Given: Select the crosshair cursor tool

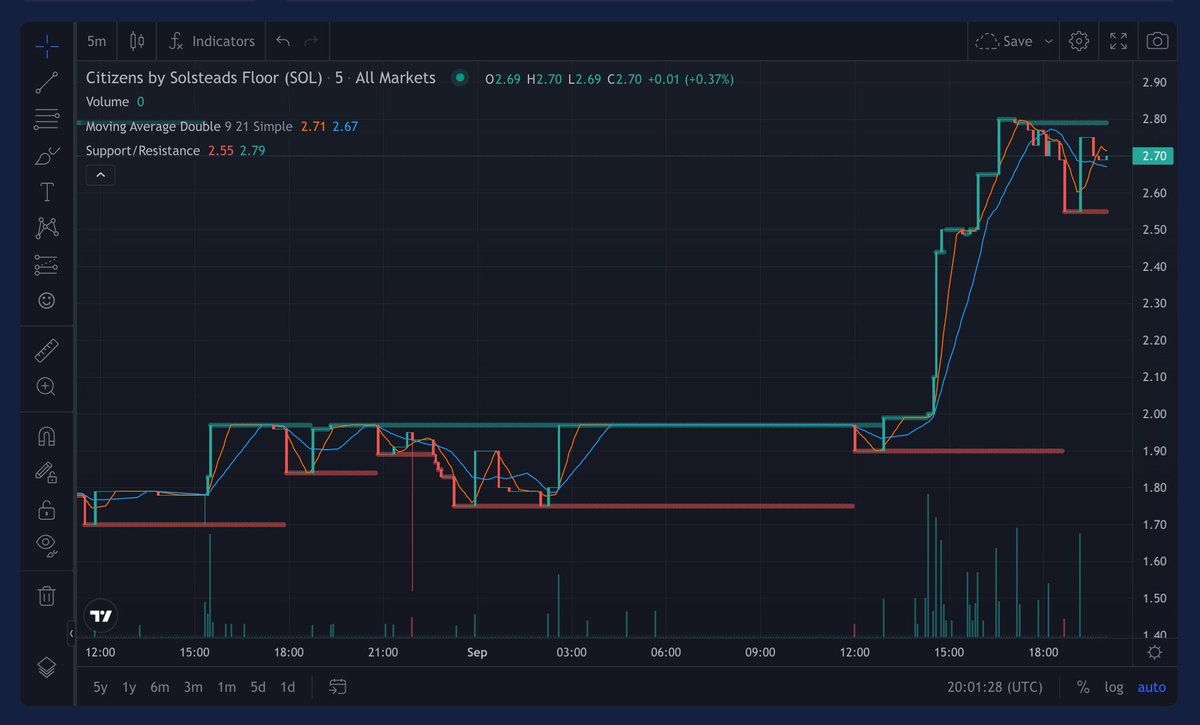Looking at the screenshot, I should tap(46, 46).
